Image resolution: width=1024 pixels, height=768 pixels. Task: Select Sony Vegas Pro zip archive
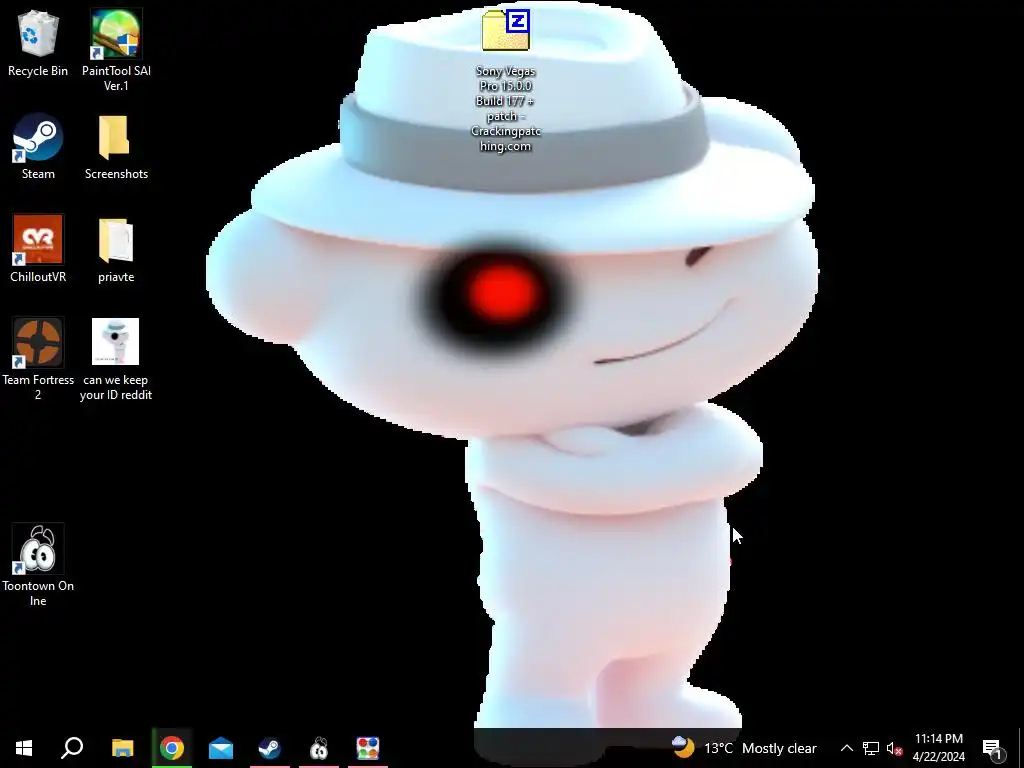click(505, 81)
